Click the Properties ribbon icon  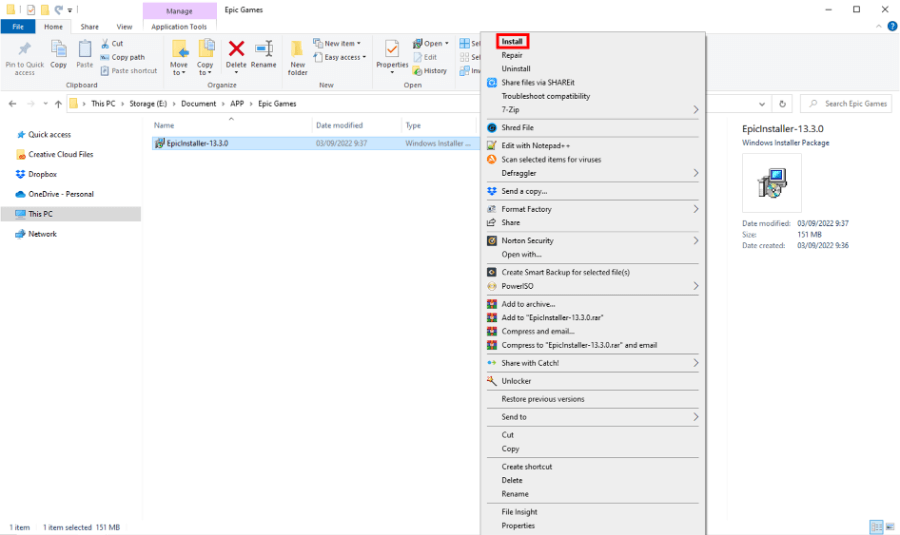click(x=392, y=49)
